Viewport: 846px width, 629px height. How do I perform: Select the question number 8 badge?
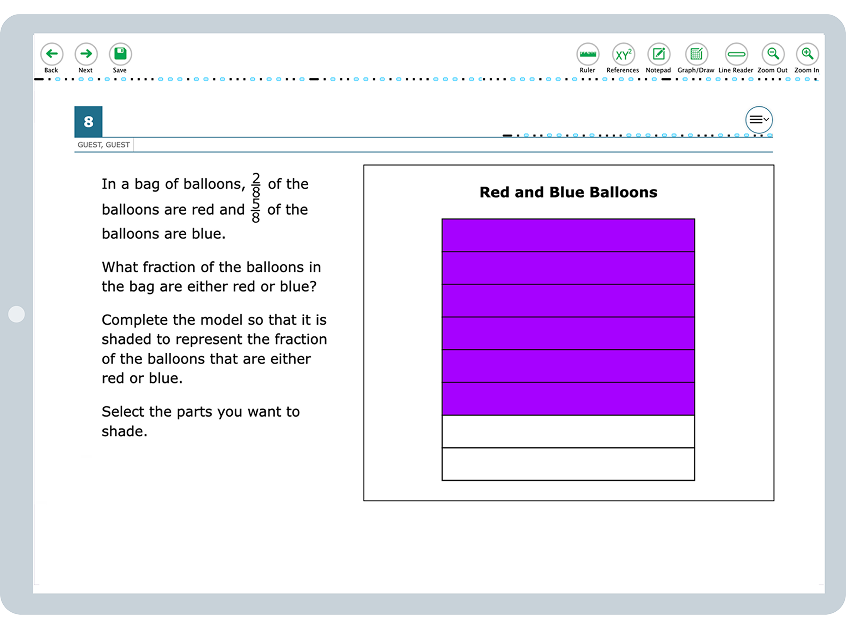pos(88,122)
